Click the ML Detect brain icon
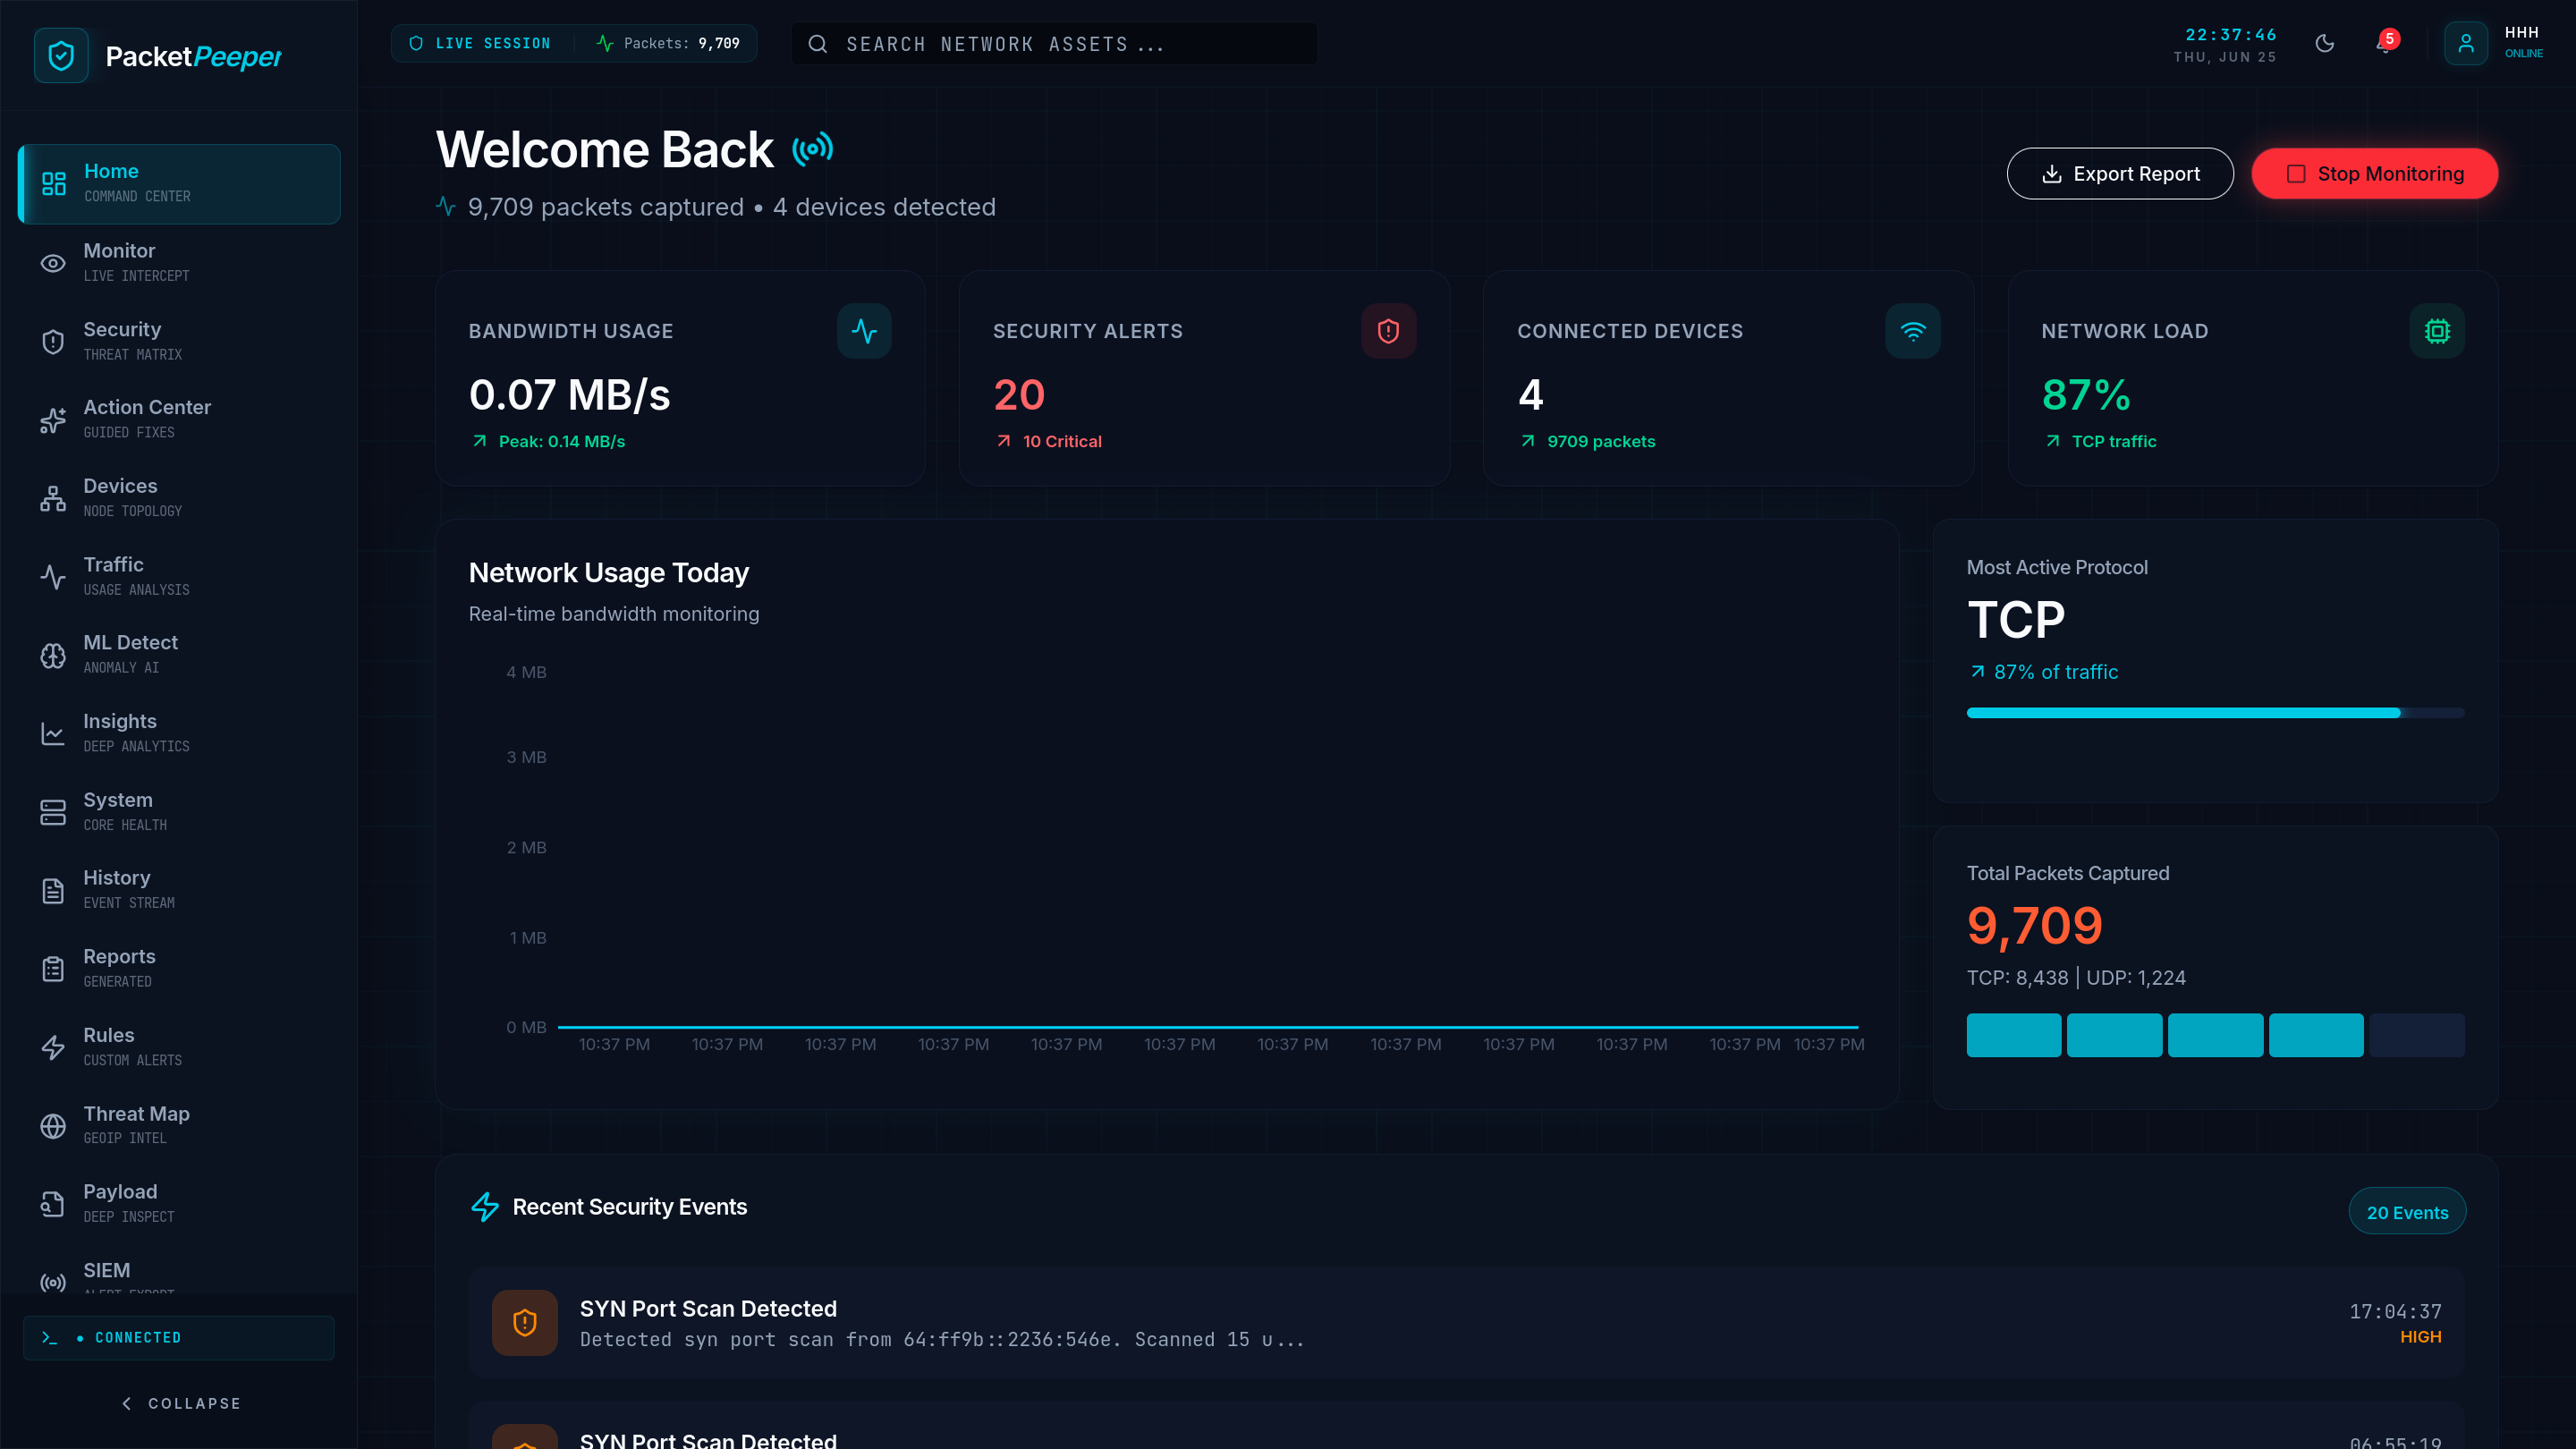The height and width of the screenshot is (1449, 2576). tap(53, 655)
